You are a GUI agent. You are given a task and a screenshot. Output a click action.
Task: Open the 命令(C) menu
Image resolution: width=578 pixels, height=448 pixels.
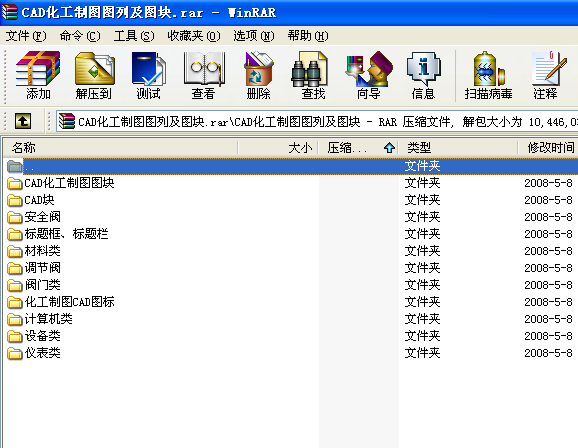click(x=80, y=36)
